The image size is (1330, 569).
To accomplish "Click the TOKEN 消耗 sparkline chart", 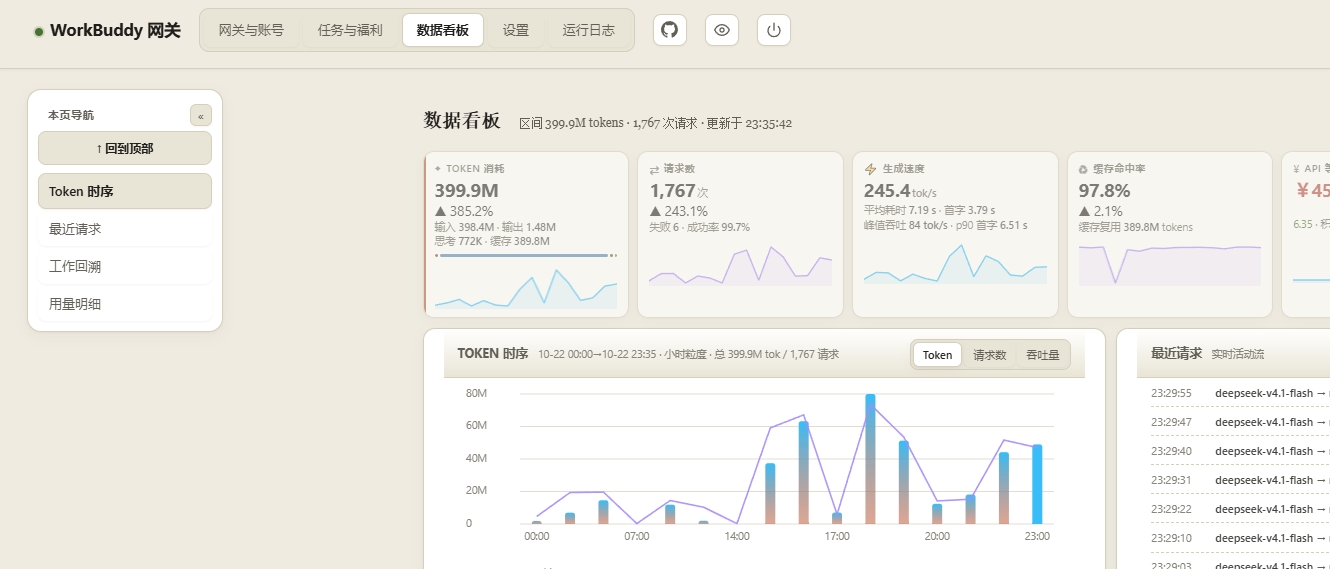I will pyautogui.click(x=526, y=288).
